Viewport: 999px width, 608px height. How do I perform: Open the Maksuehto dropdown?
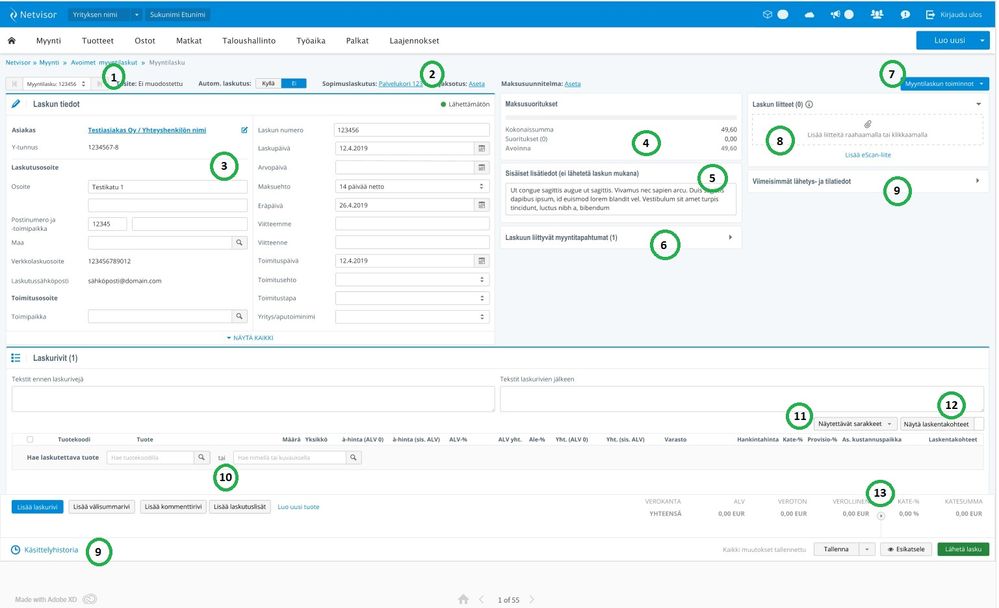click(412, 186)
